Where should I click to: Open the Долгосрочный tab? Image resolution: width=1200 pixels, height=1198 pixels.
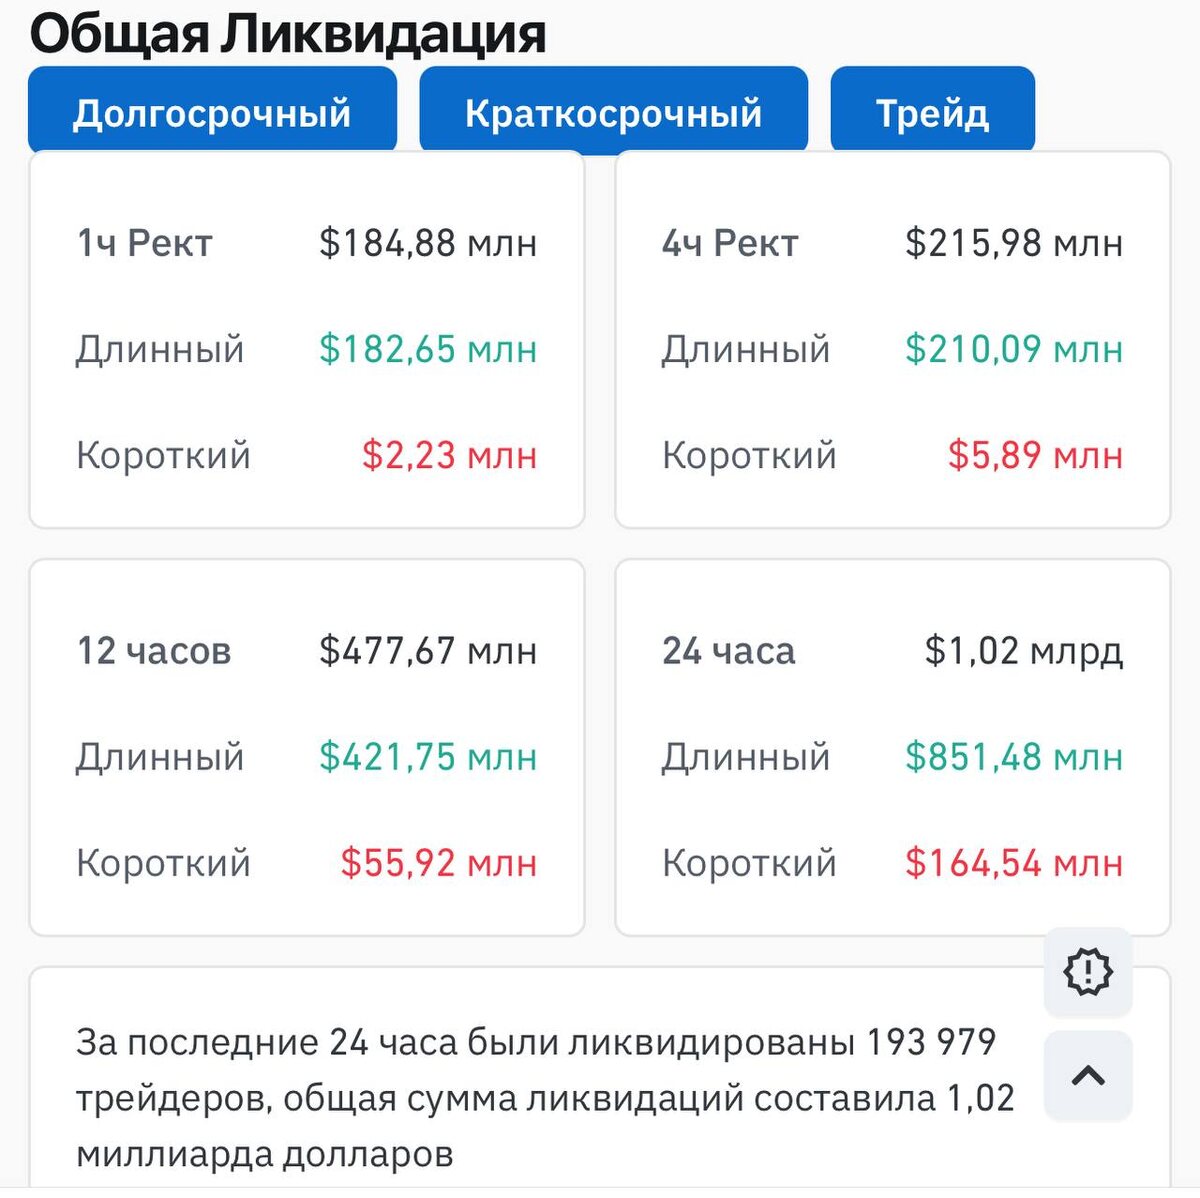click(212, 113)
